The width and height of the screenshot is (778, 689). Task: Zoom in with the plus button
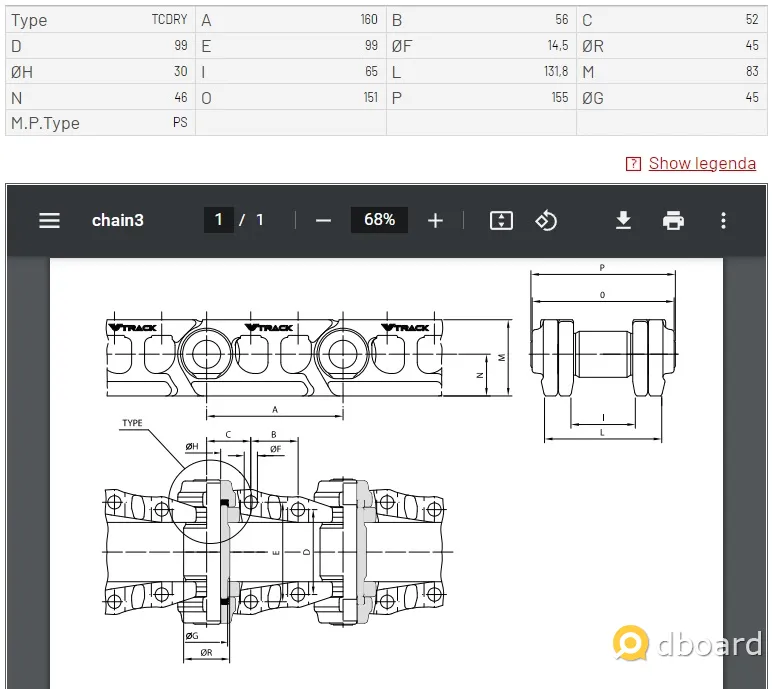click(x=435, y=220)
